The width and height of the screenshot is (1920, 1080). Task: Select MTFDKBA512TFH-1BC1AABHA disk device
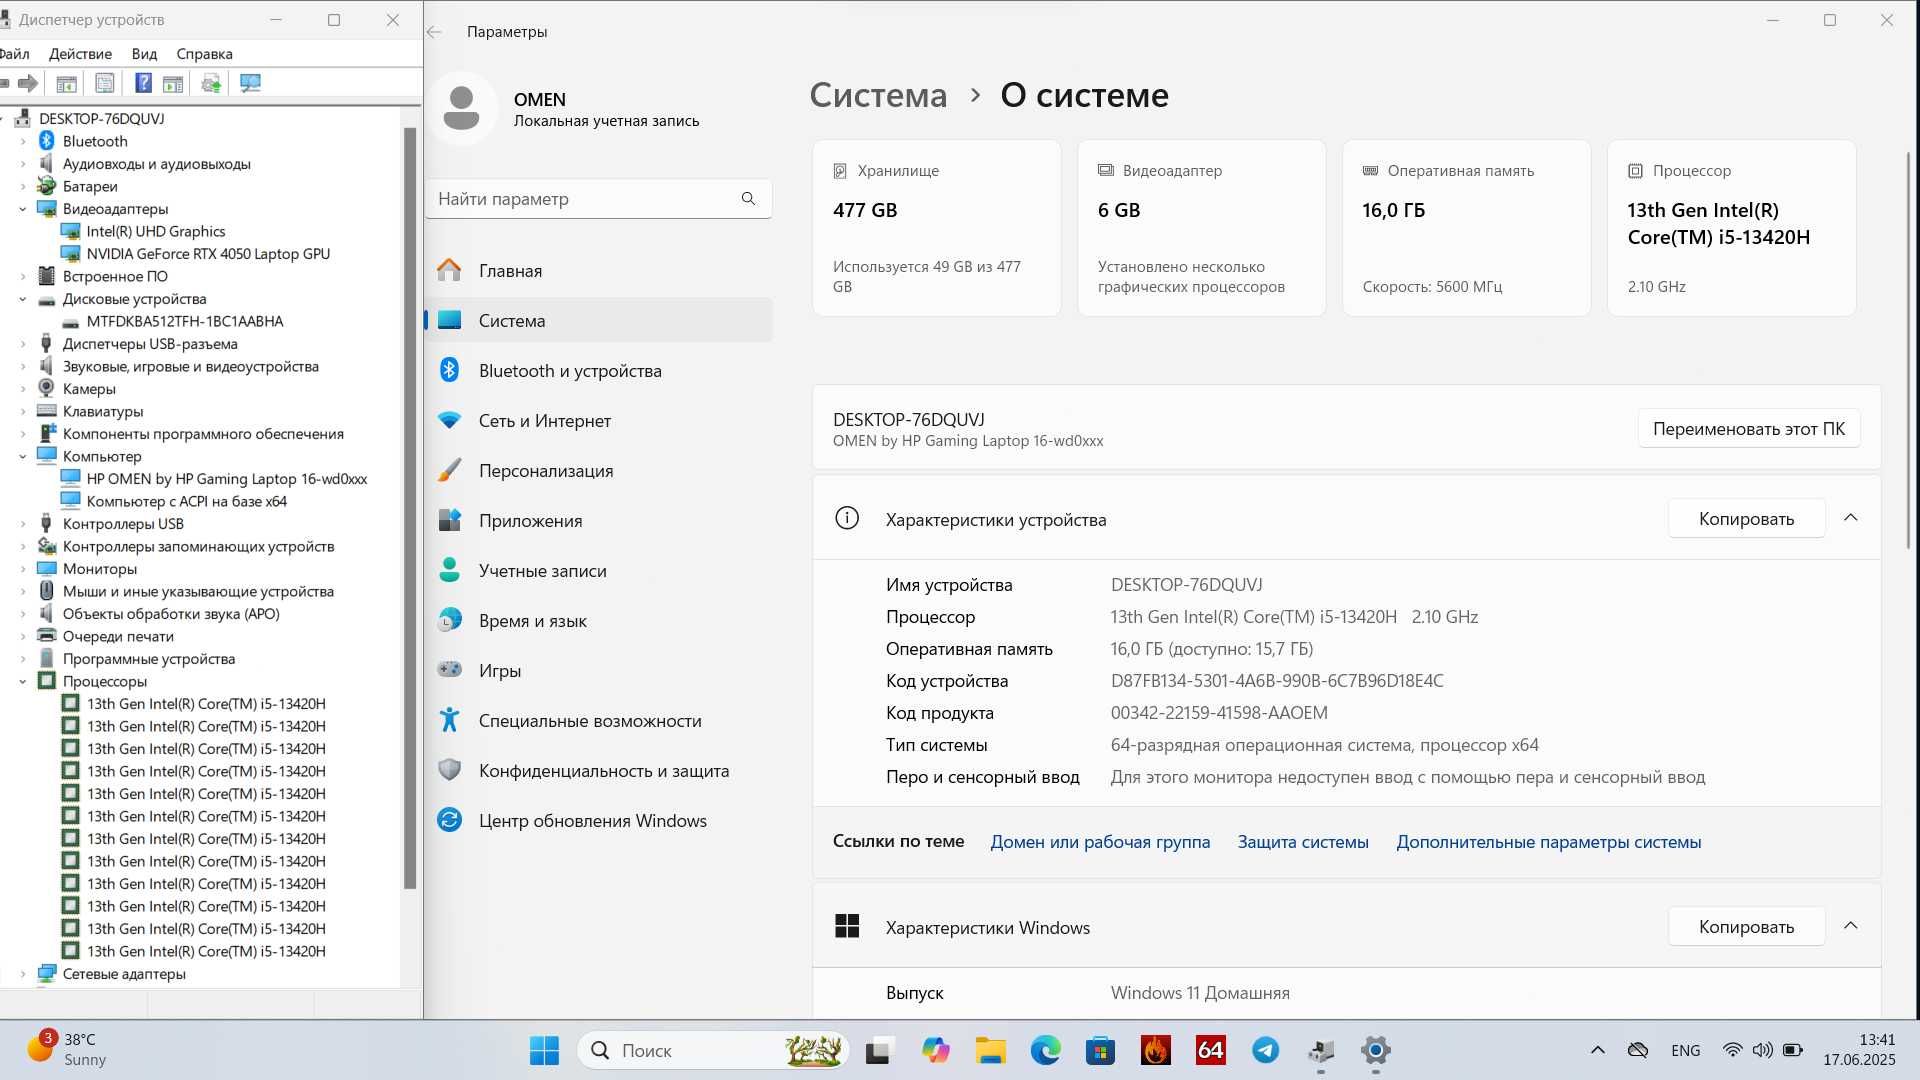[x=185, y=321]
